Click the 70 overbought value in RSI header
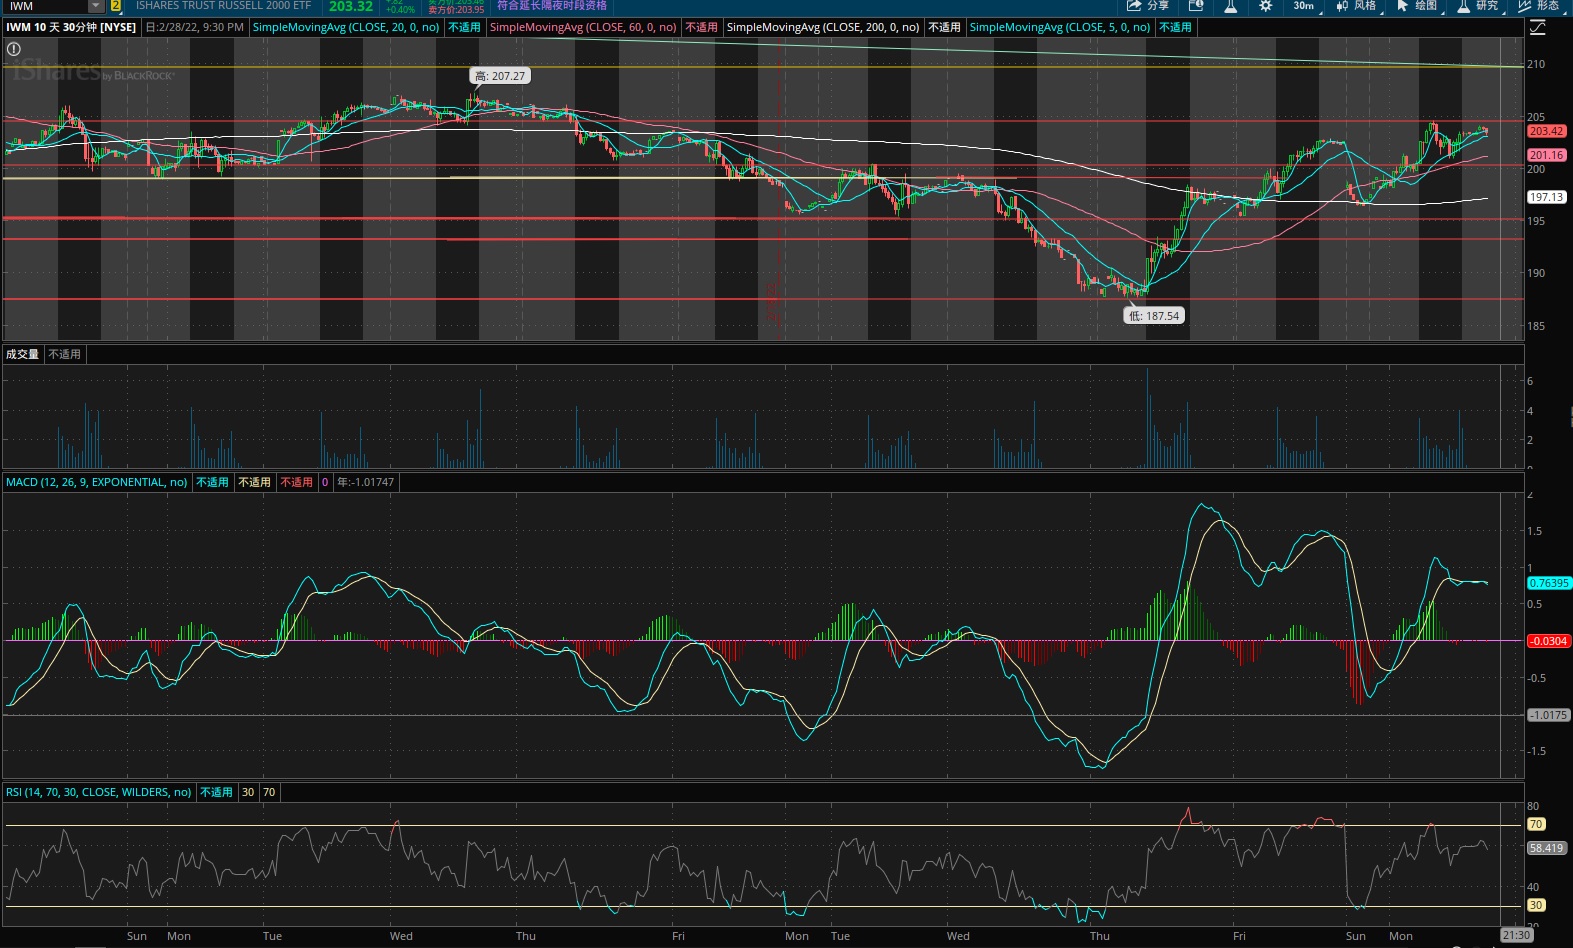1573x948 pixels. [x=269, y=792]
